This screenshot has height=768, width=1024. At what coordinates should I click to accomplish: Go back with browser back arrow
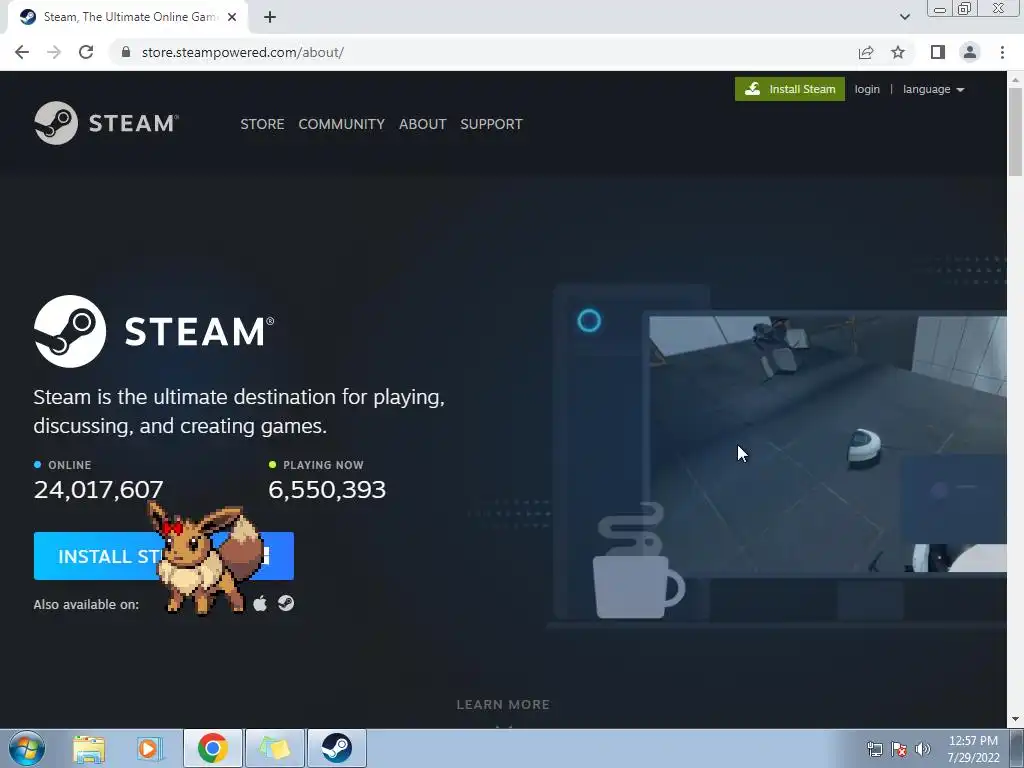(x=22, y=52)
